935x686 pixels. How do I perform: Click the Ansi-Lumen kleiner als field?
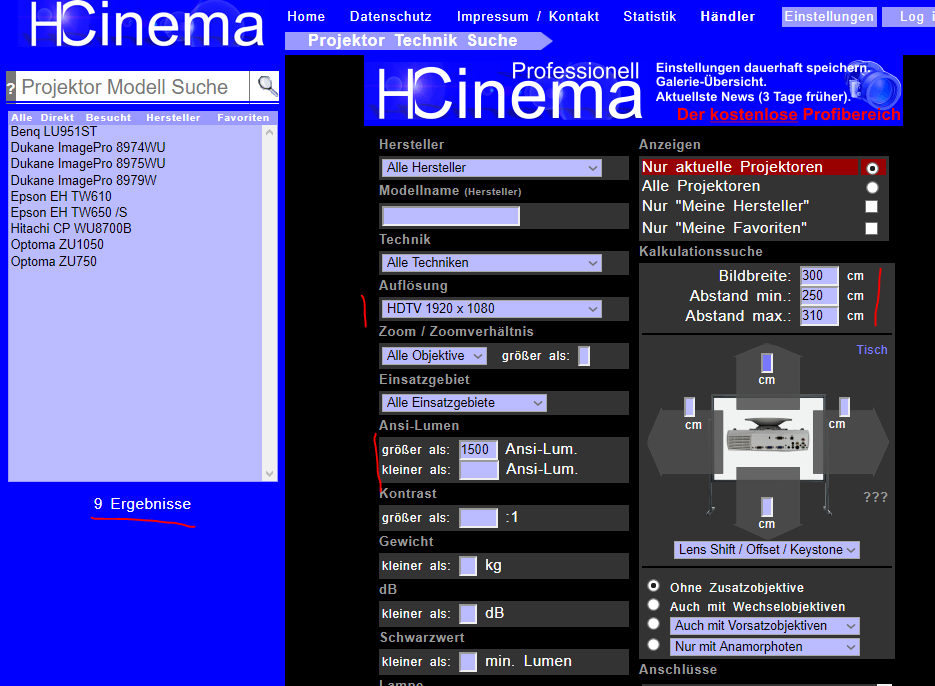click(x=478, y=469)
